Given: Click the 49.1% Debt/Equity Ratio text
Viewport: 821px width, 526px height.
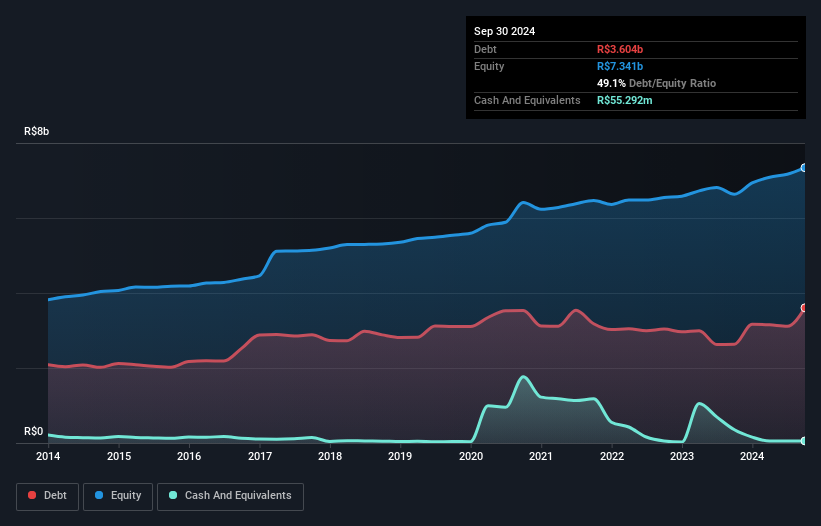Looking at the screenshot, I should 656,83.
